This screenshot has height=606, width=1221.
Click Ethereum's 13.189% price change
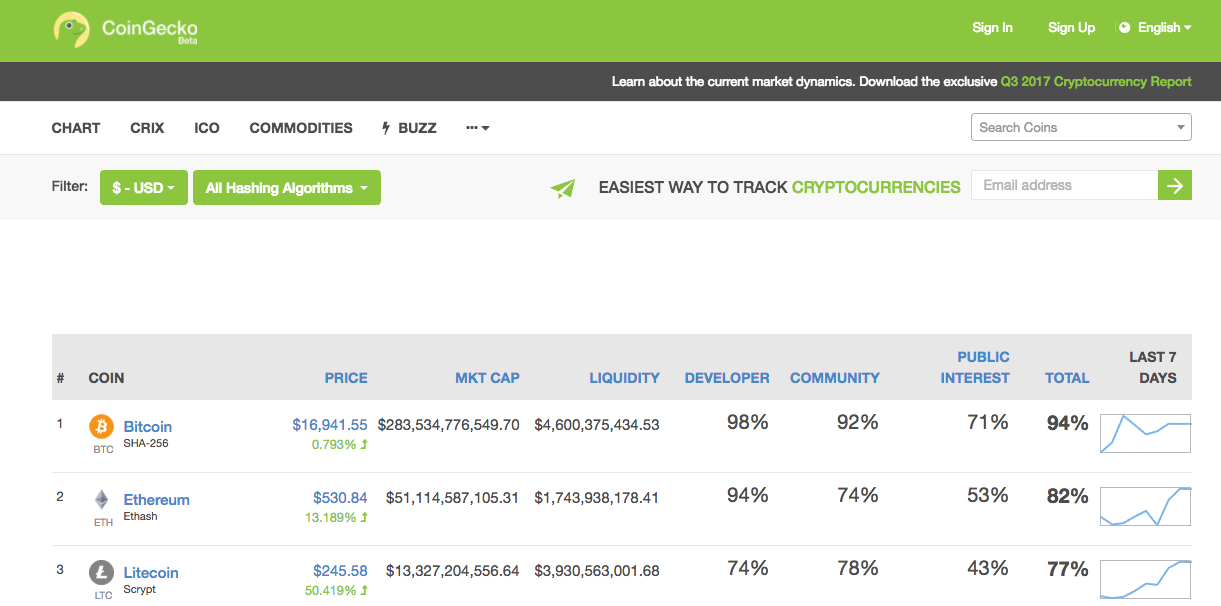coord(336,517)
